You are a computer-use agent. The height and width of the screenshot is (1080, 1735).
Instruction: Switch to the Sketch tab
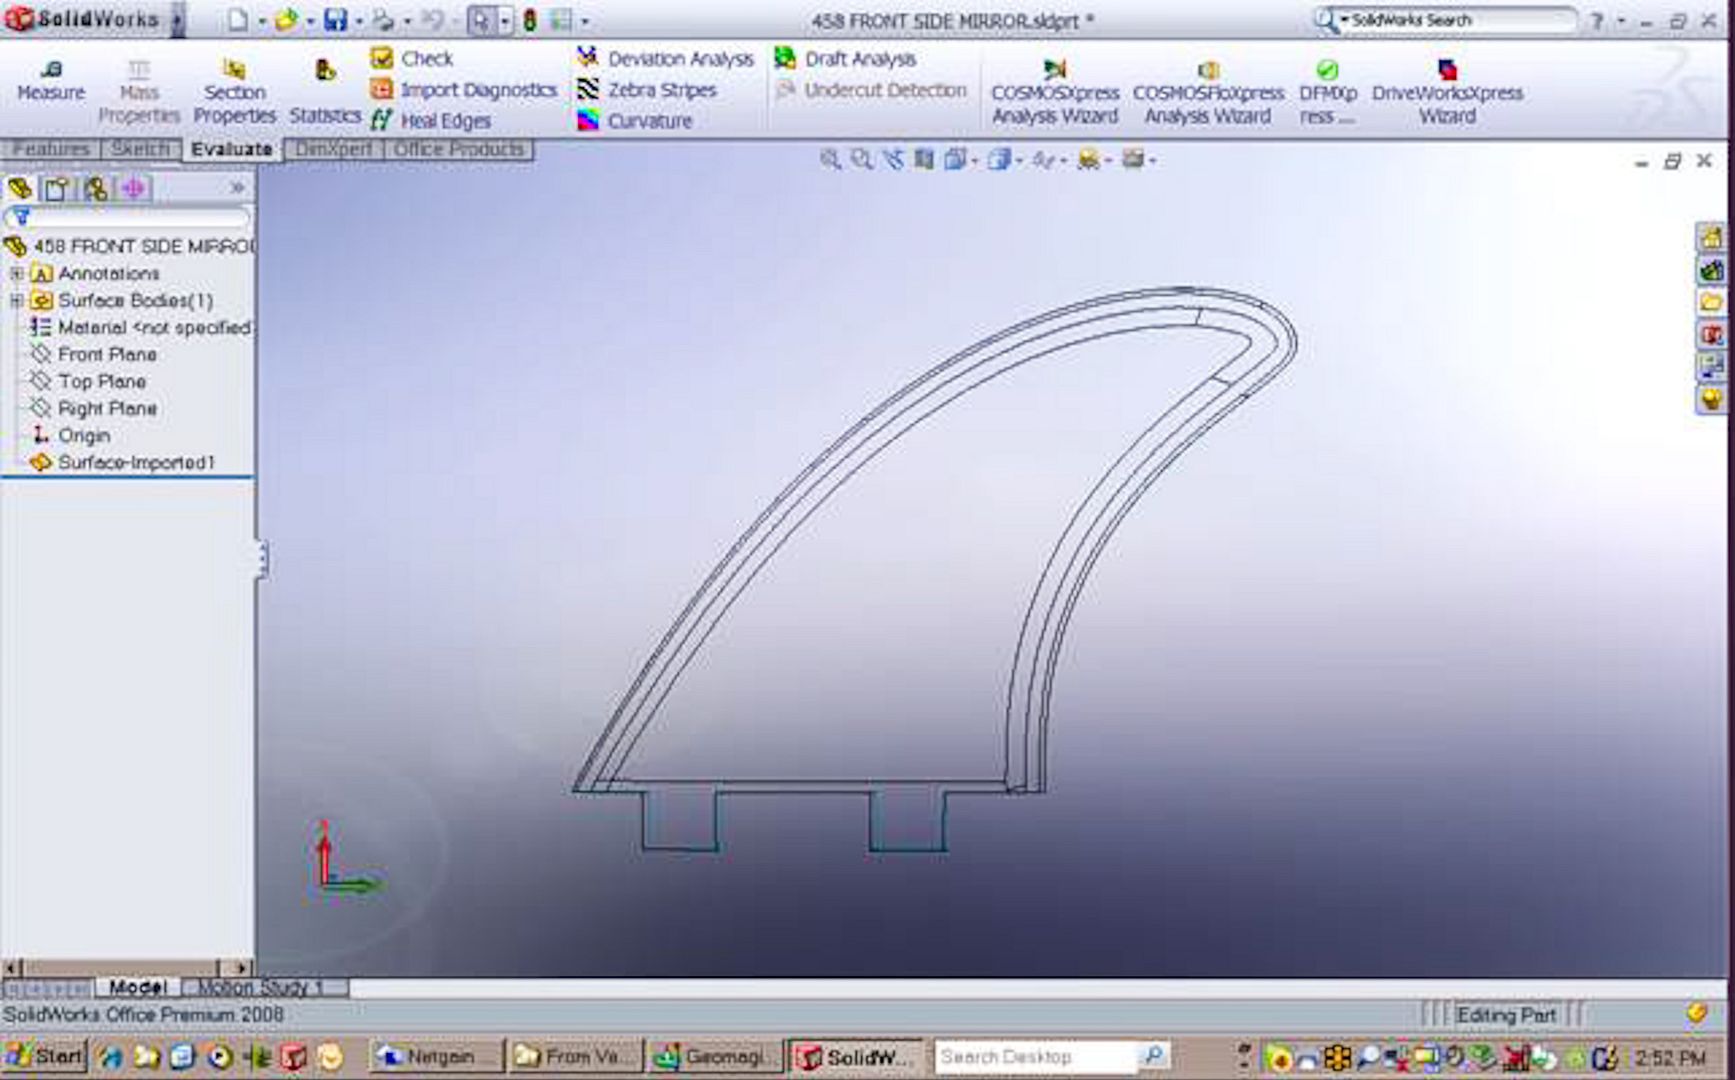[x=140, y=149]
